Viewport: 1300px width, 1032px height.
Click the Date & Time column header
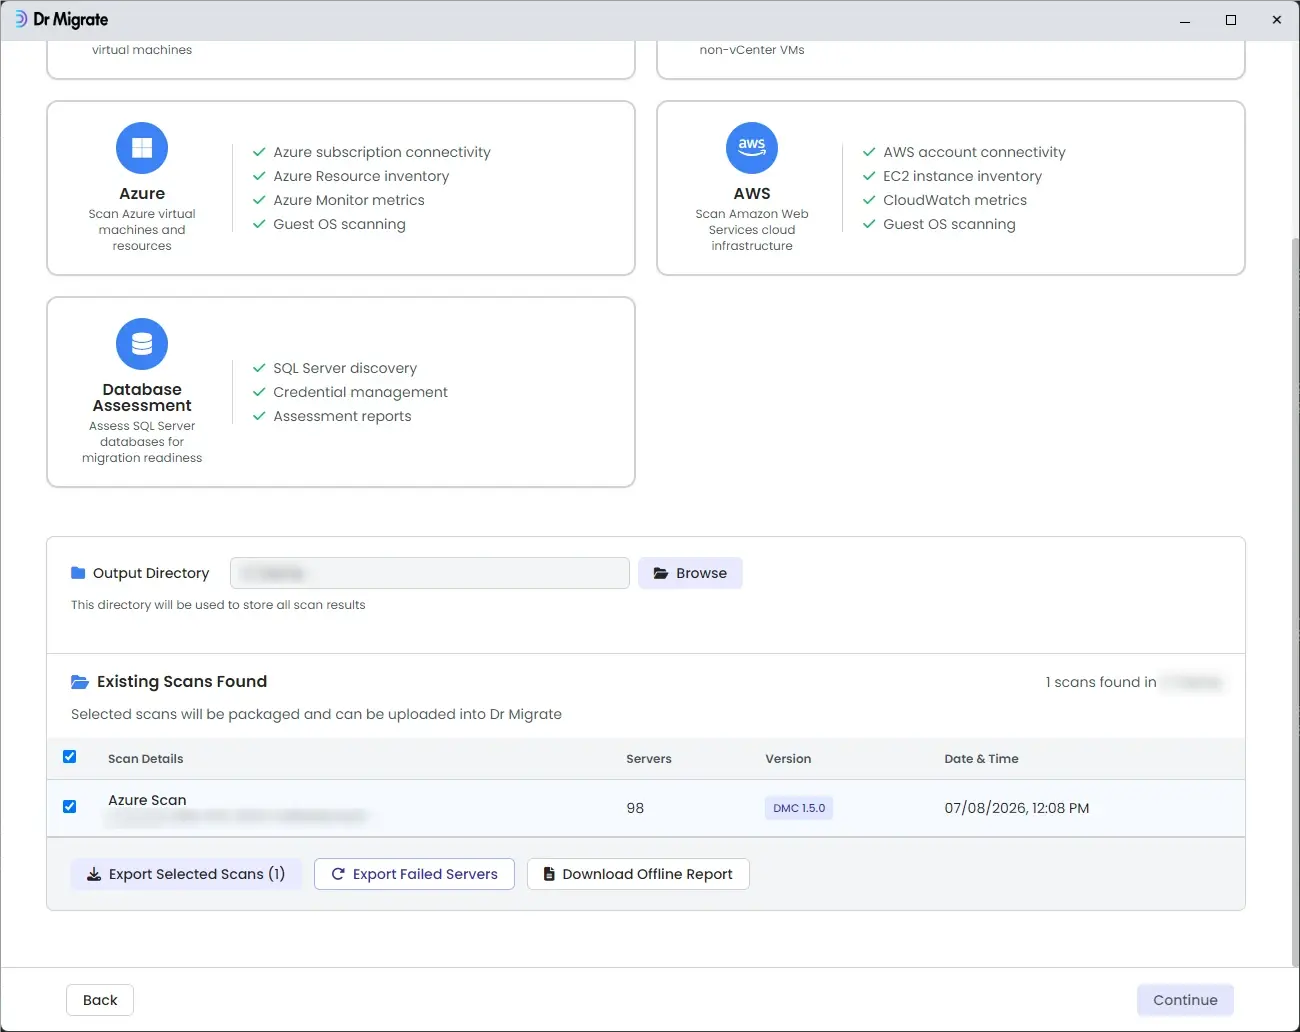pyautogui.click(x=981, y=759)
